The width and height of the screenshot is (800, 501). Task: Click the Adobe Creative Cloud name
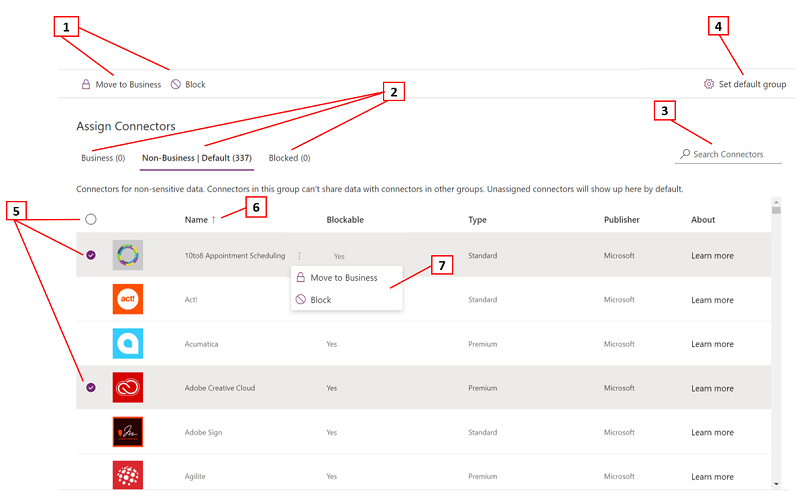219,388
